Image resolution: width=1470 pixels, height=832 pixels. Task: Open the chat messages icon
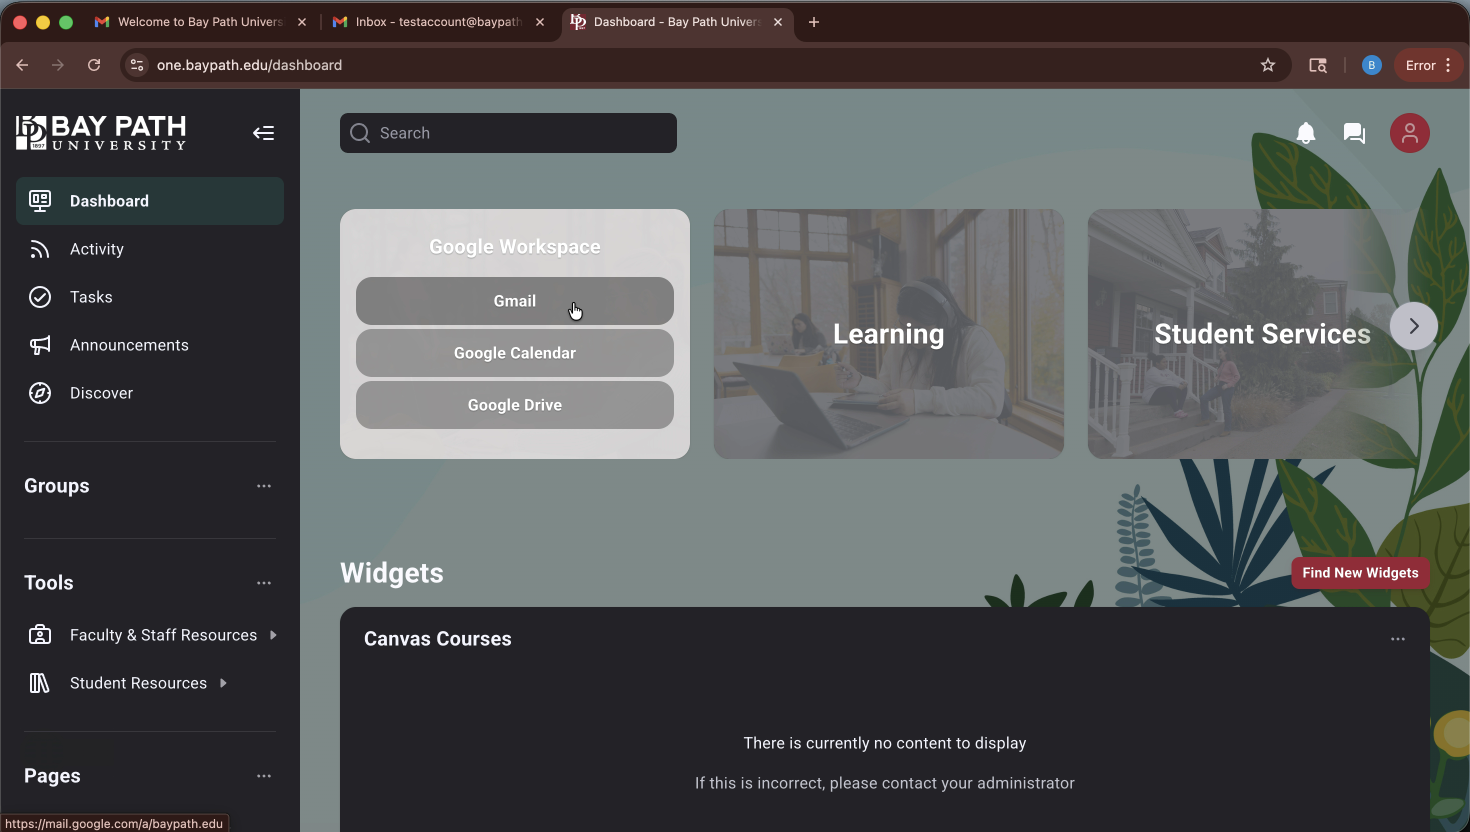click(x=1354, y=132)
